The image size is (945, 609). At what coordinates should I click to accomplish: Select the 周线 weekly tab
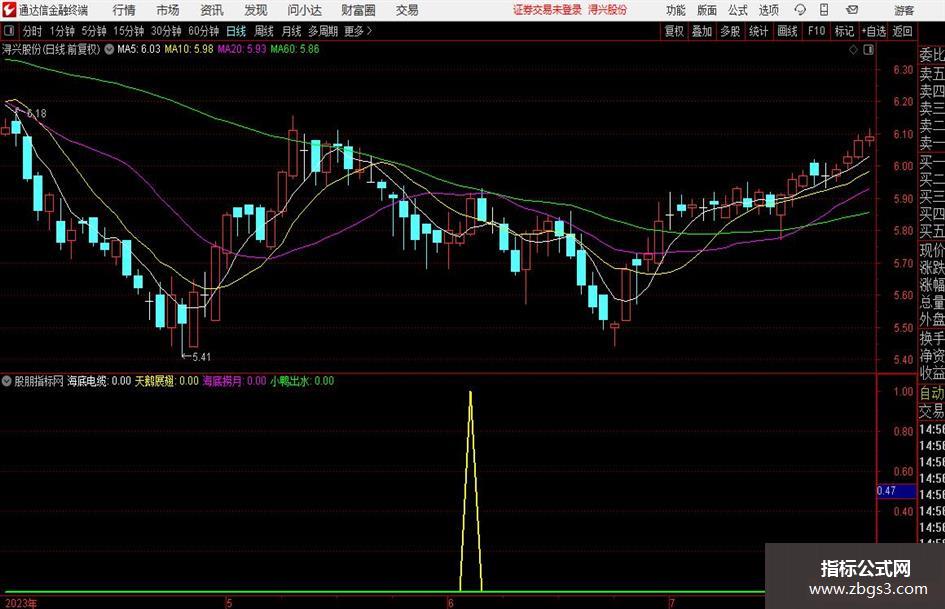(264, 31)
